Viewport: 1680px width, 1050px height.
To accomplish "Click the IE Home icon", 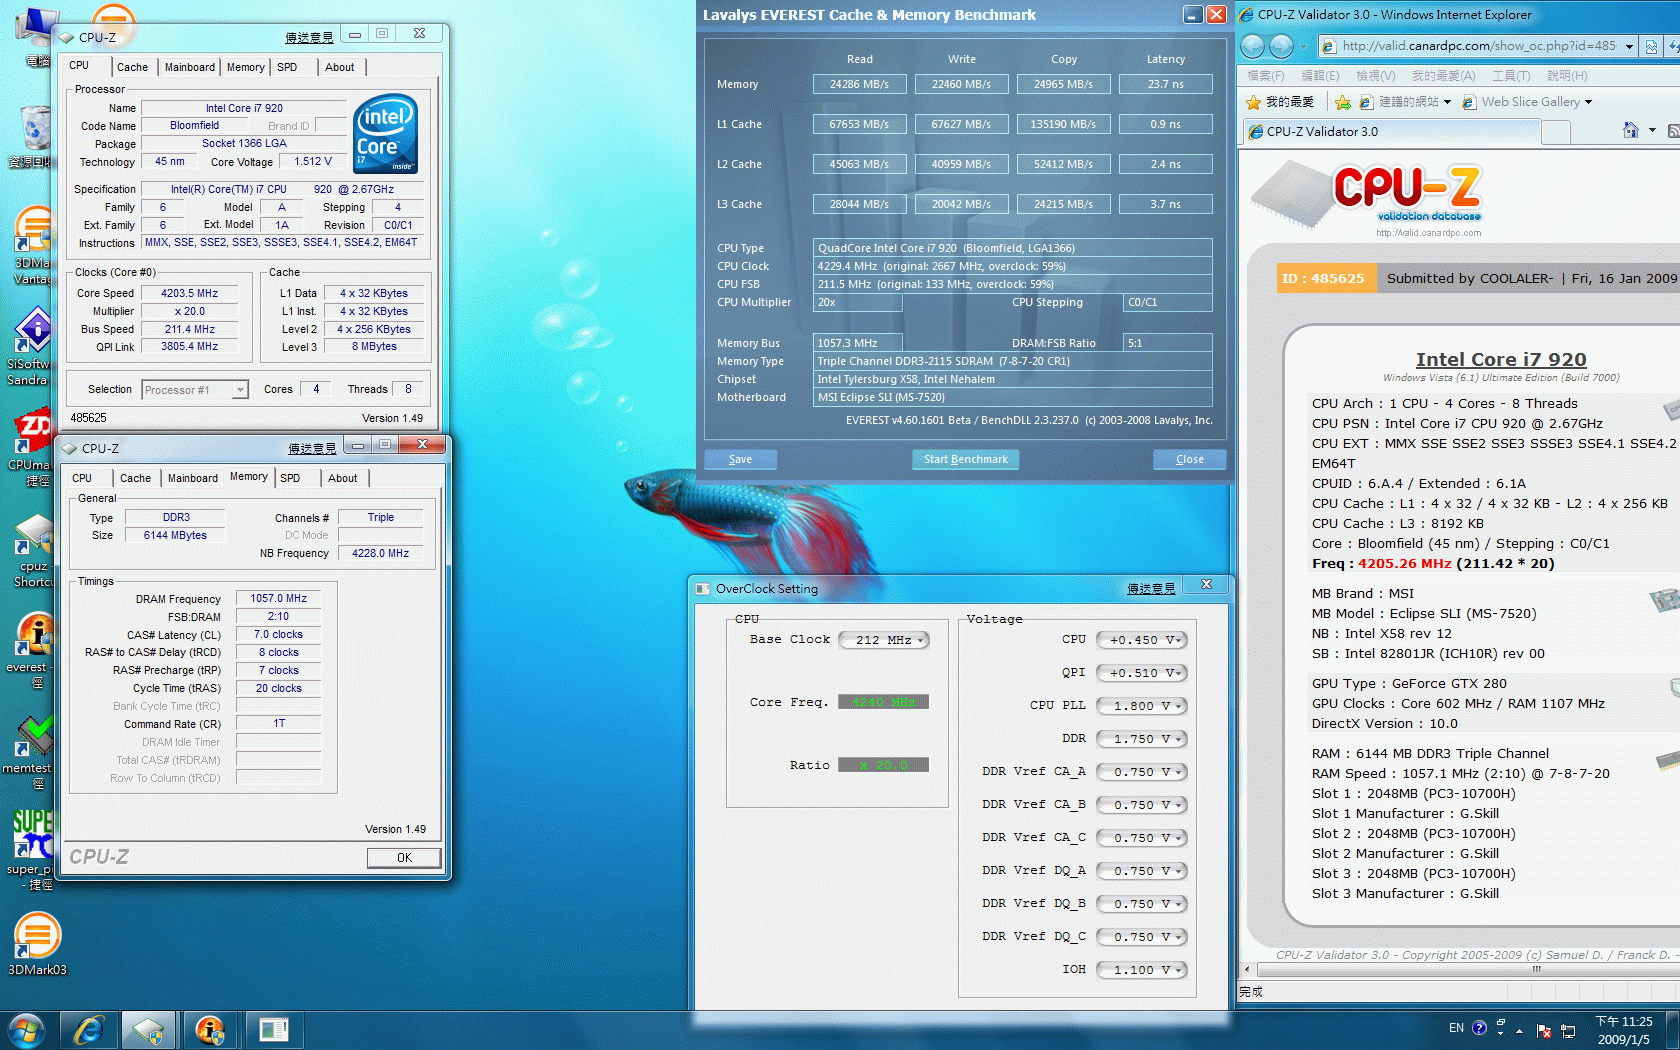I will [x=1631, y=131].
